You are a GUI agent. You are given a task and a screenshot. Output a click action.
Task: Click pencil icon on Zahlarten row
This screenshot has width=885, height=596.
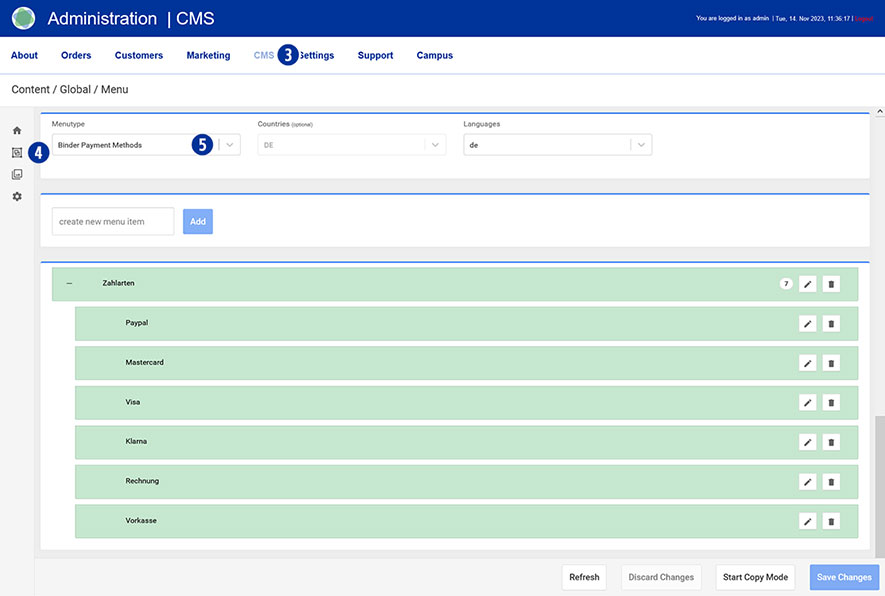coord(807,284)
